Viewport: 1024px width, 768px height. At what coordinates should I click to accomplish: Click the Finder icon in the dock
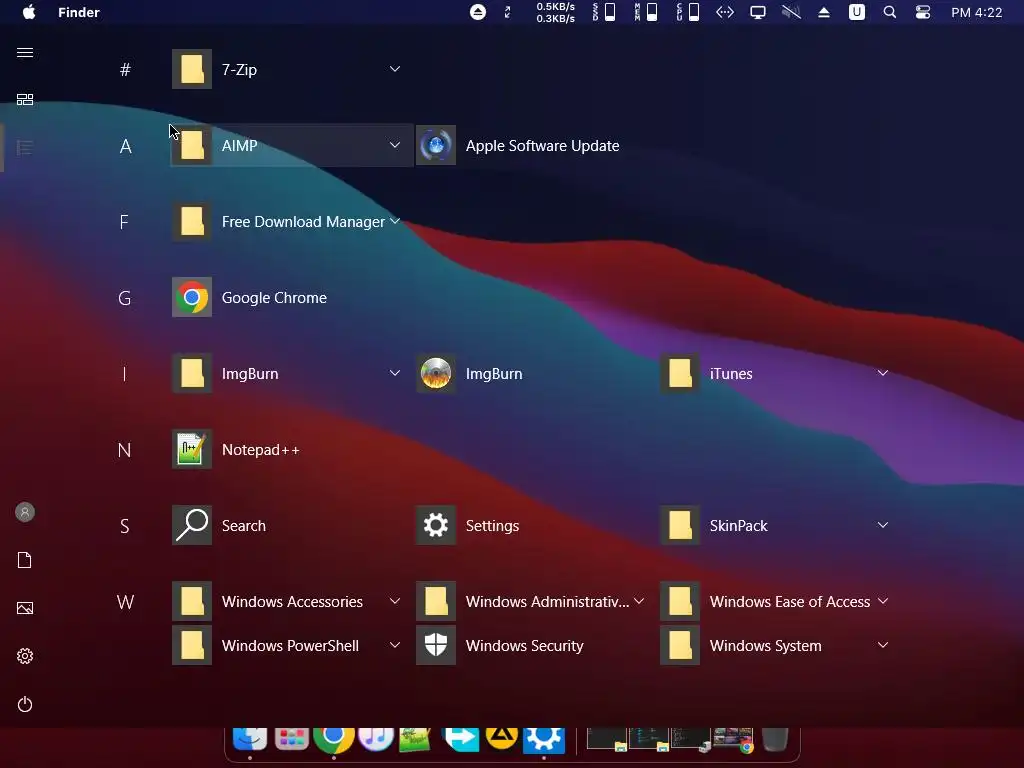pyautogui.click(x=250, y=738)
